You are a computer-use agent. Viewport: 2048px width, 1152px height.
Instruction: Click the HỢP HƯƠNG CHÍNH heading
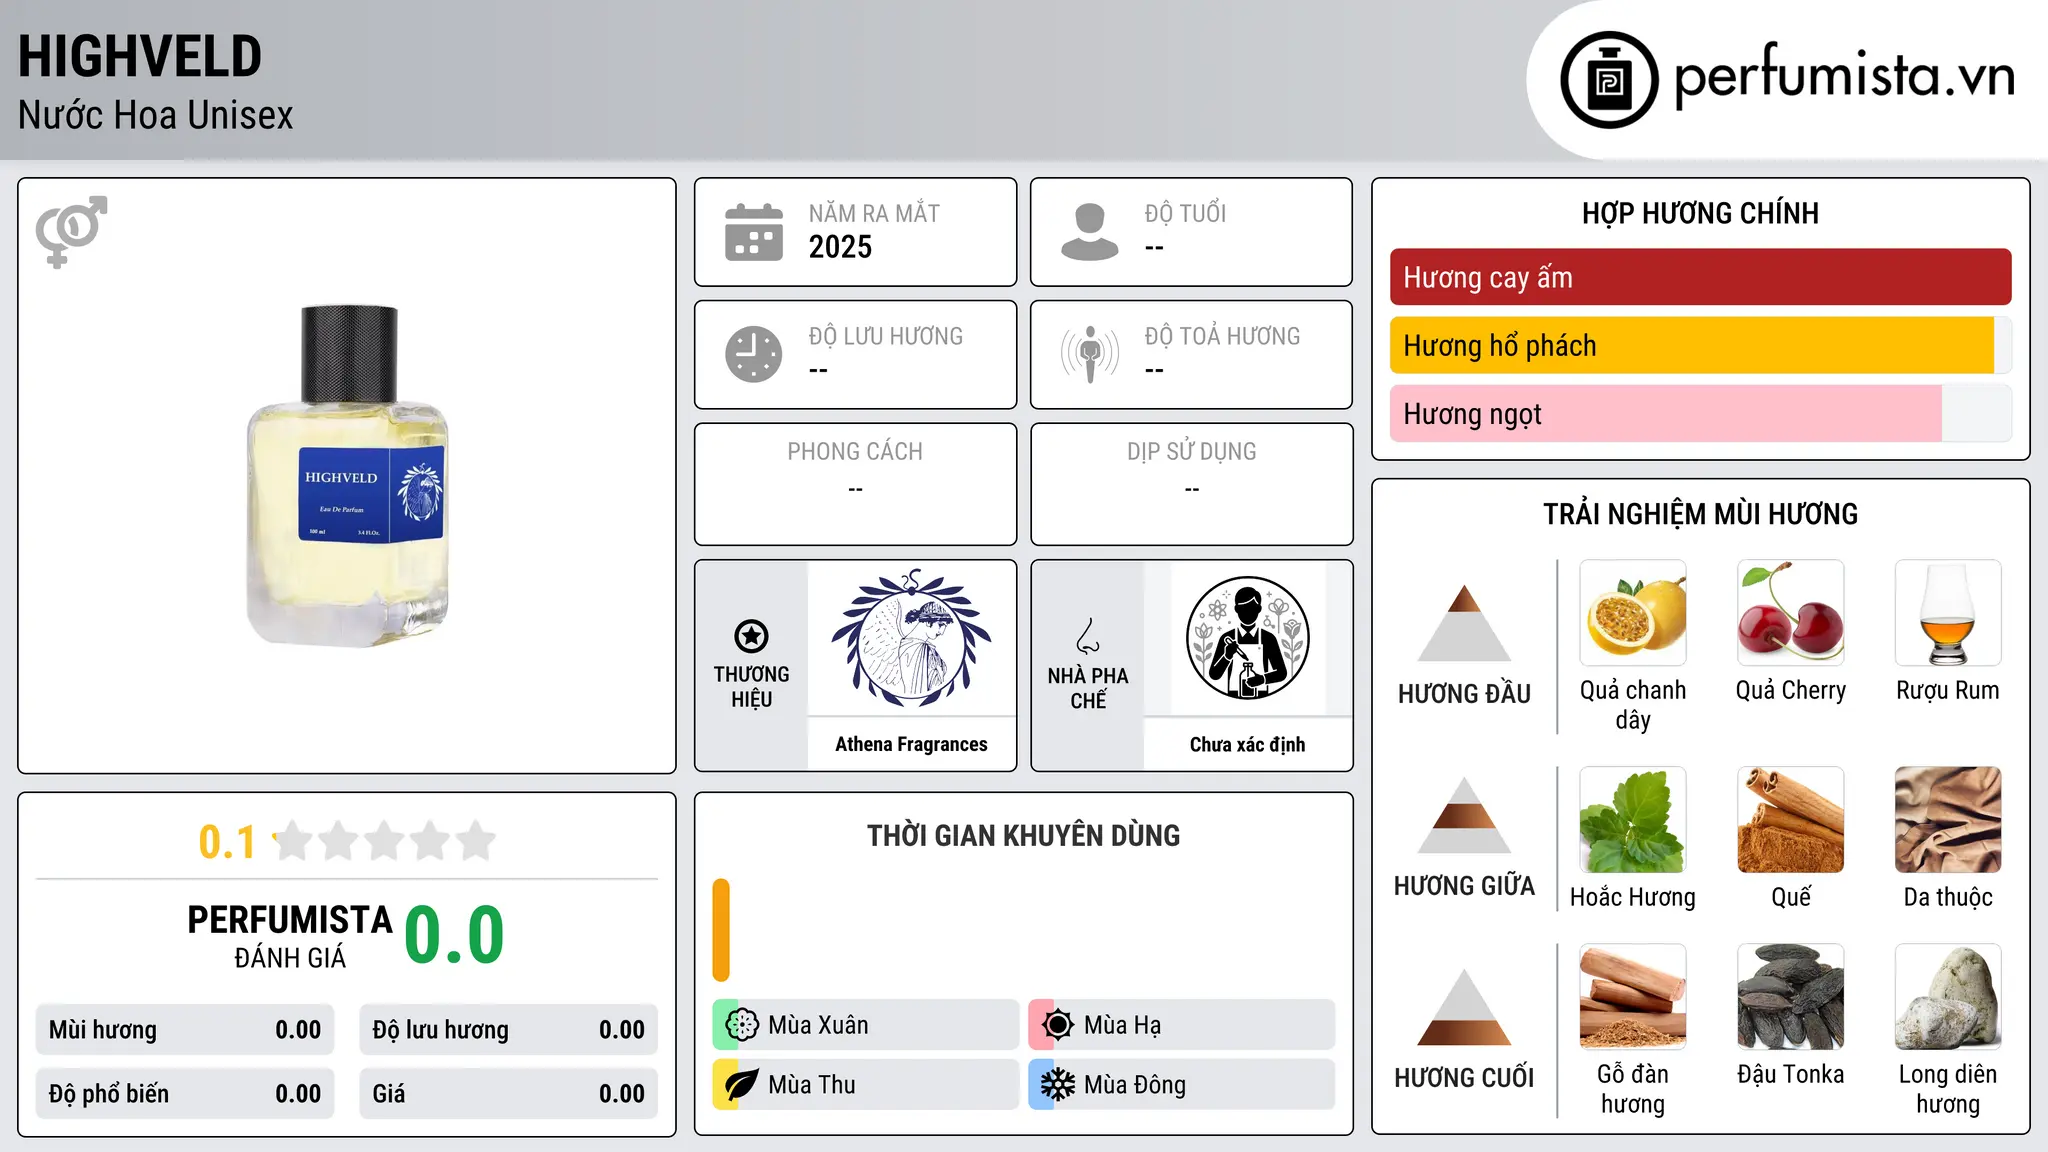[1700, 213]
